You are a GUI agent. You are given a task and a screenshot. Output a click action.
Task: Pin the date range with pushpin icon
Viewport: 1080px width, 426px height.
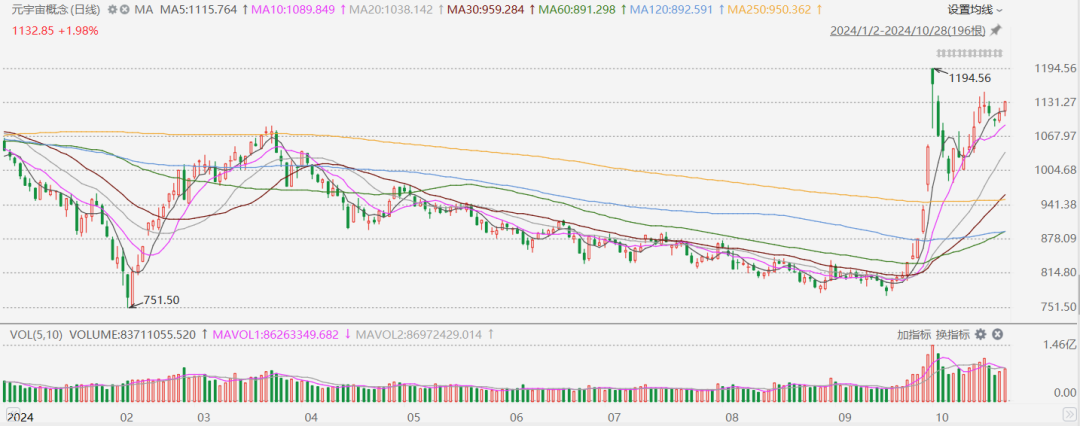(995, 30)
